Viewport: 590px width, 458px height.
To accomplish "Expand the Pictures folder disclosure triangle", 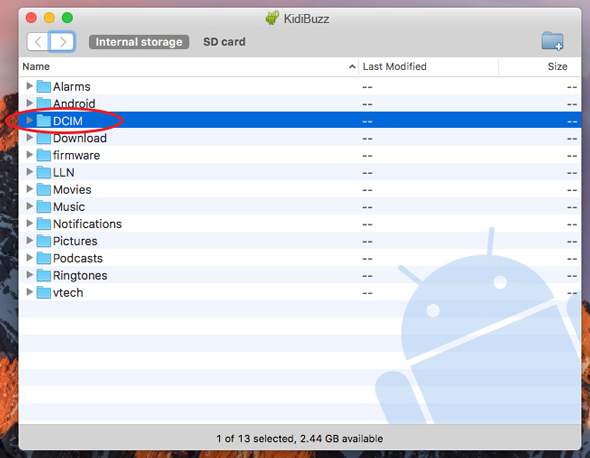I will point(29,240).
